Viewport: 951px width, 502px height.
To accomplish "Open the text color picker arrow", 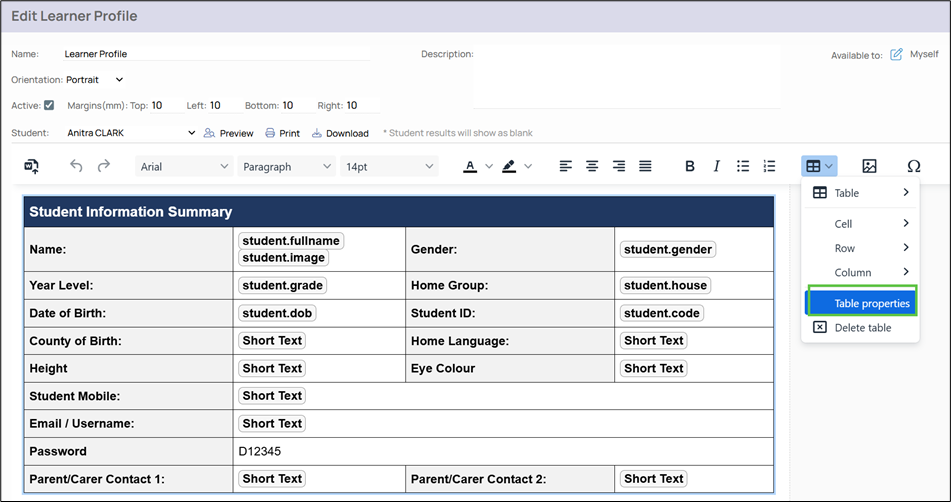I will (x=489, y=166).
